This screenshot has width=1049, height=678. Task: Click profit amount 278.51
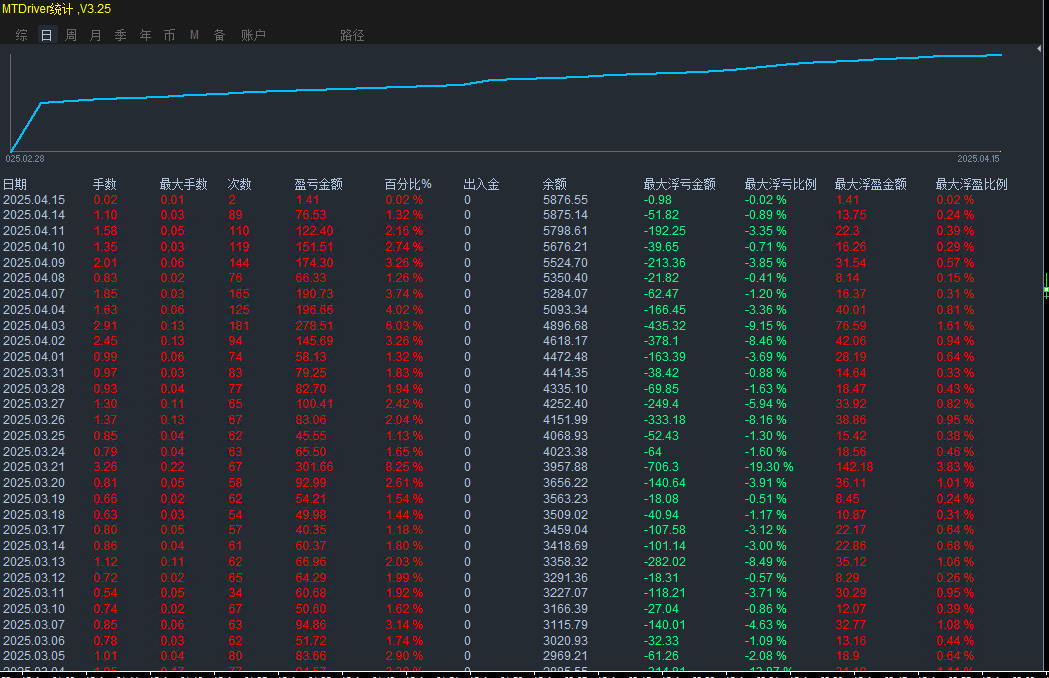[x=314, y=325]
